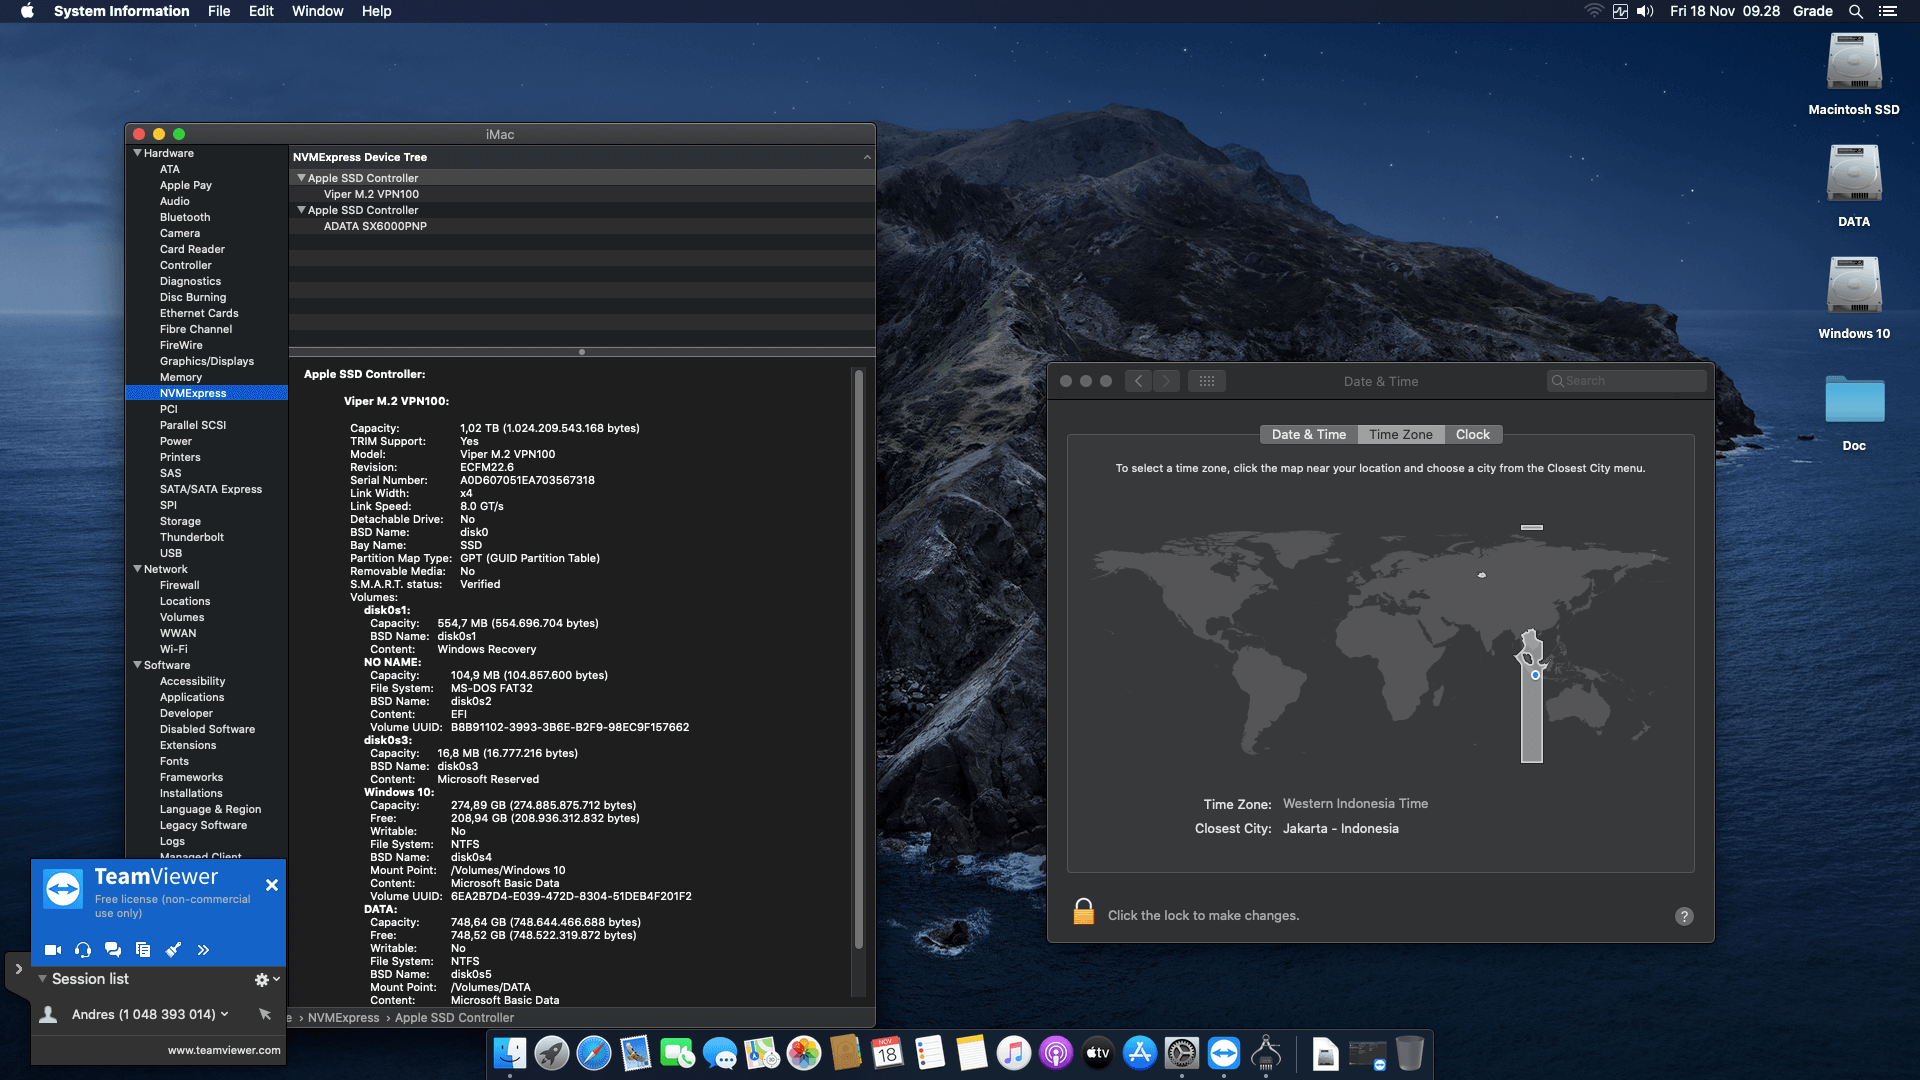Start a video call in TeamViewer
The width and height of the screenshot is (1920, 1080).
pyautogui.click(x=53, y=950)
